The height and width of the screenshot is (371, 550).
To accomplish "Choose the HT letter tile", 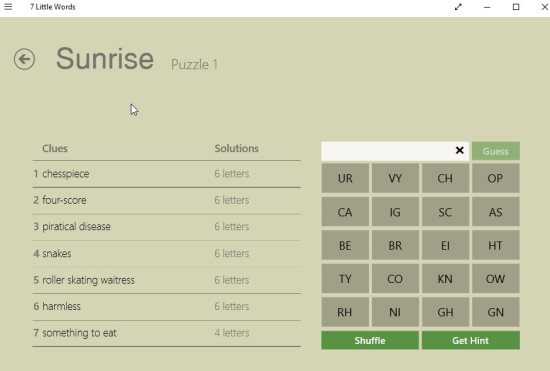I will pos(495,245).
